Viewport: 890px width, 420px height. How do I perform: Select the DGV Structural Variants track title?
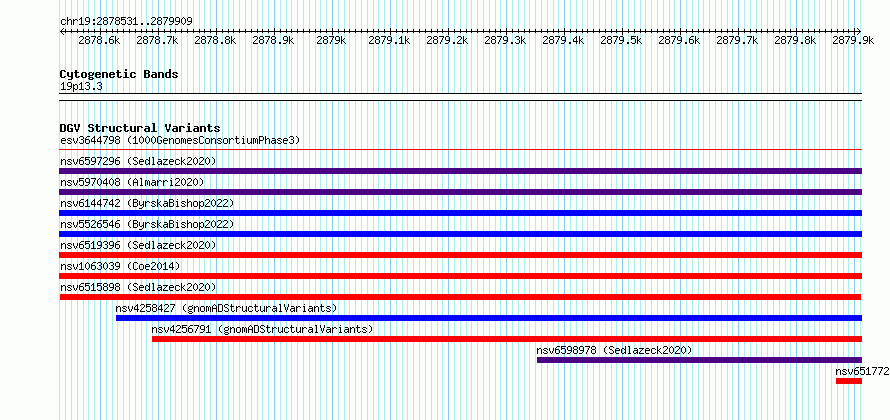click(x=140, y=128)
